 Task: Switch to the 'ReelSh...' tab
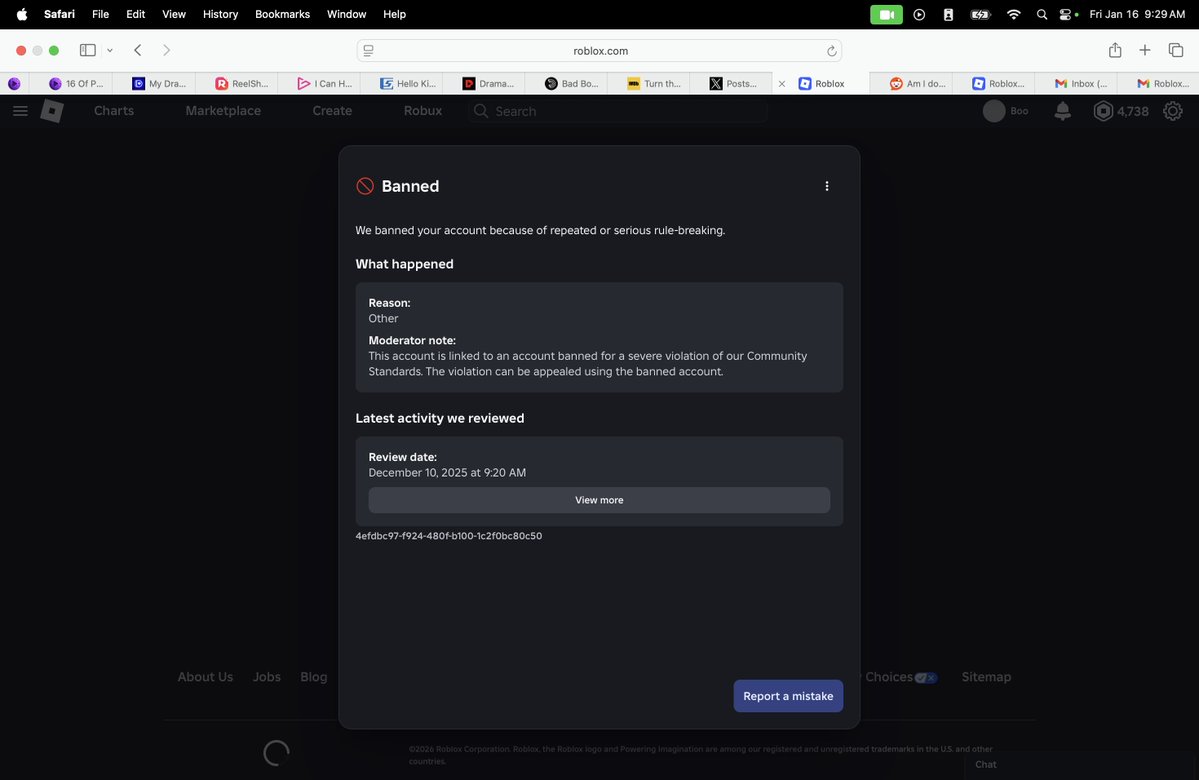point(241,83)
